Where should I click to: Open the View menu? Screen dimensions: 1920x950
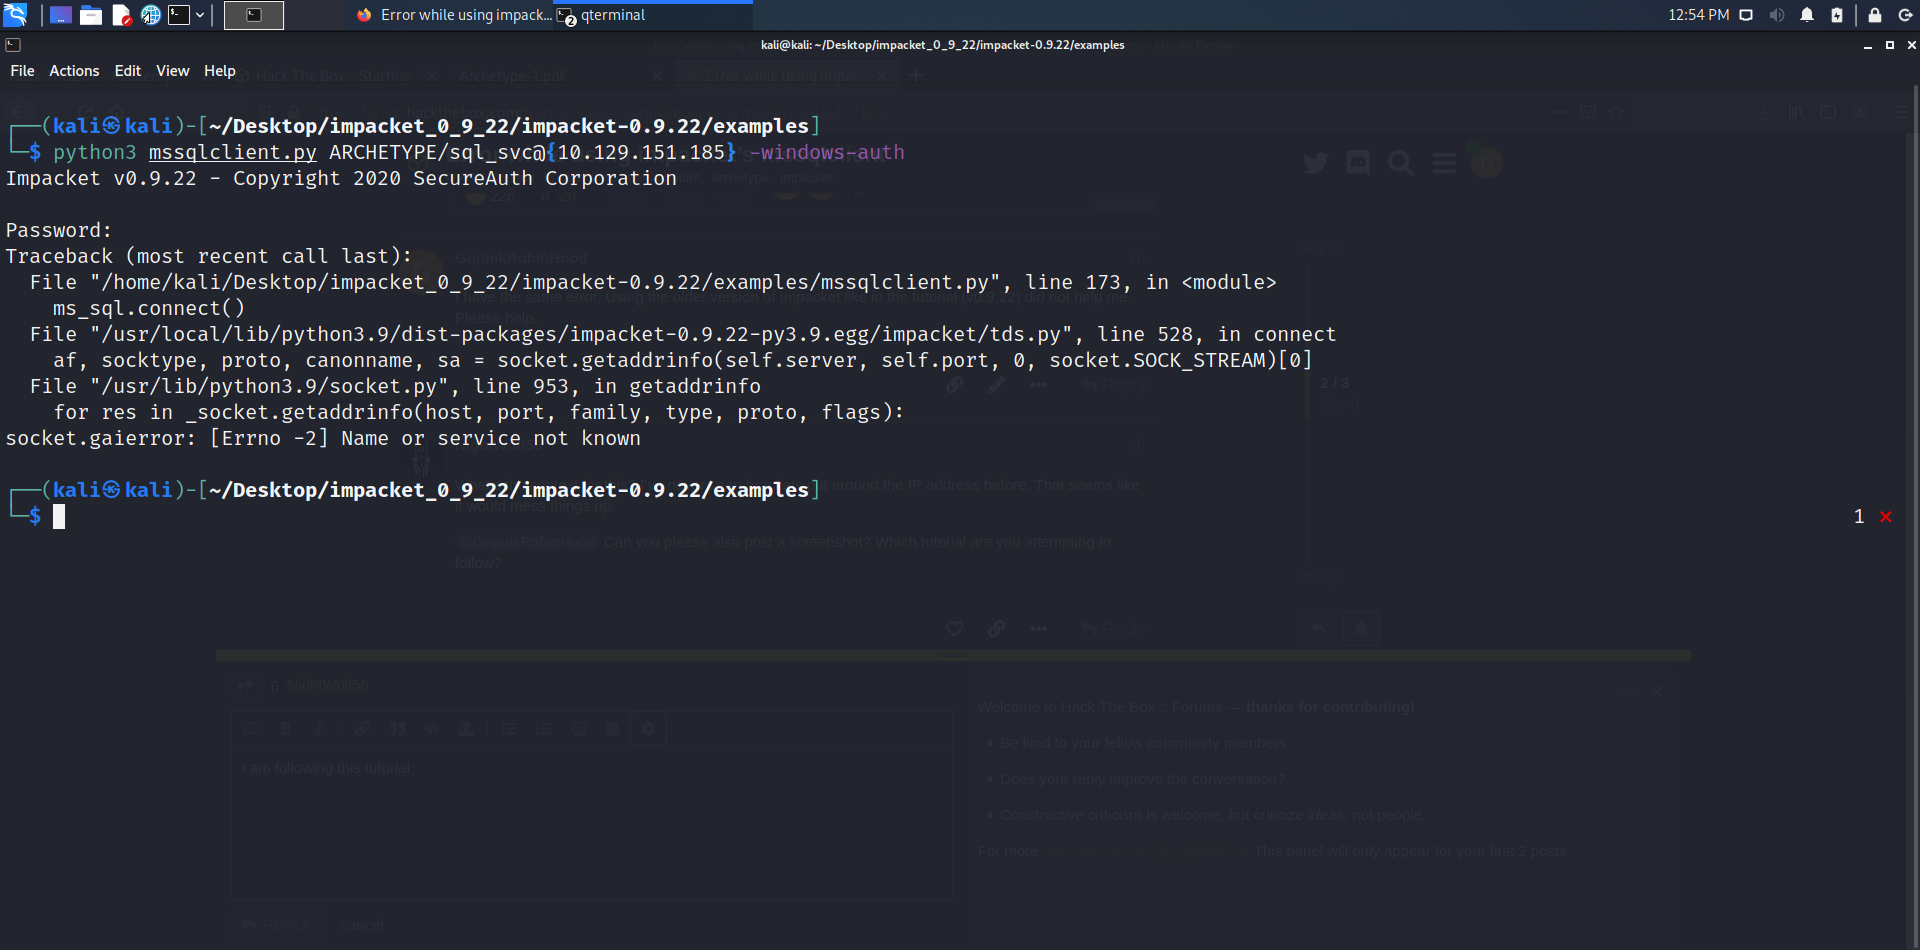(172, 71)
